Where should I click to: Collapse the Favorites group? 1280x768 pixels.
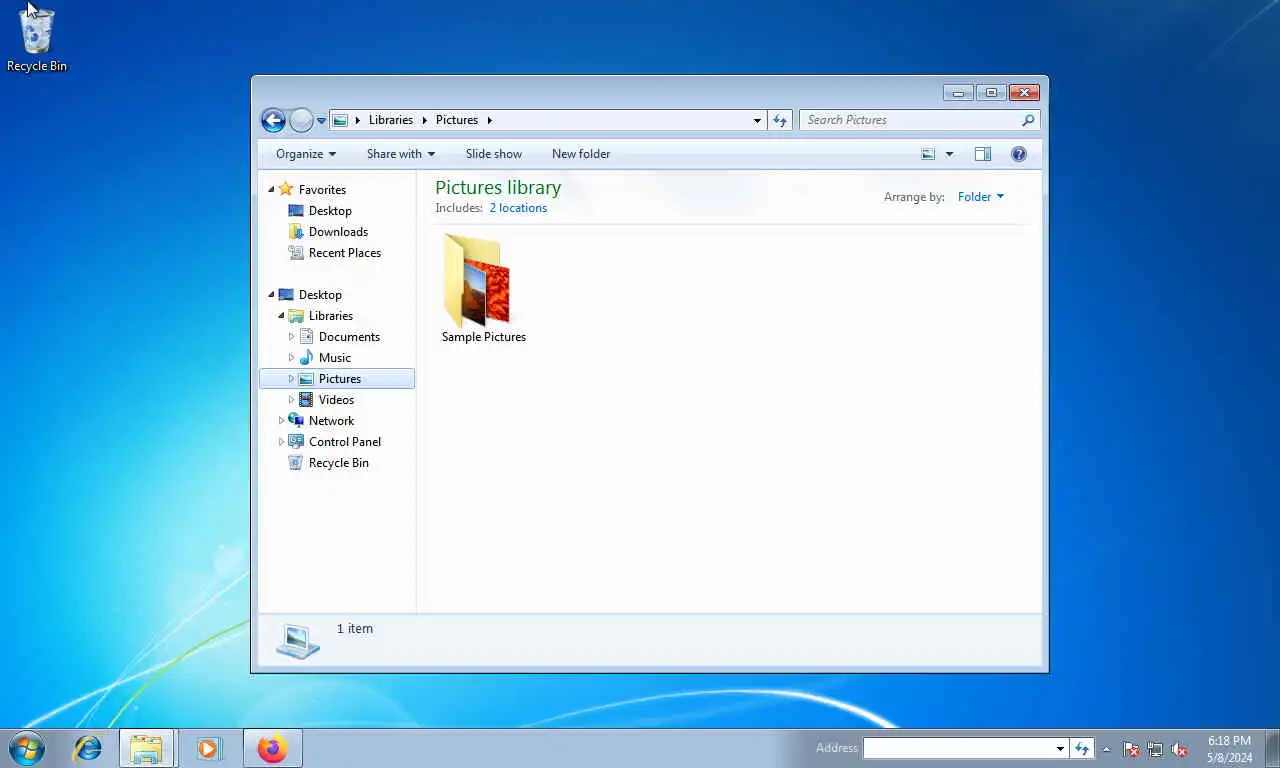click(271, 190)
